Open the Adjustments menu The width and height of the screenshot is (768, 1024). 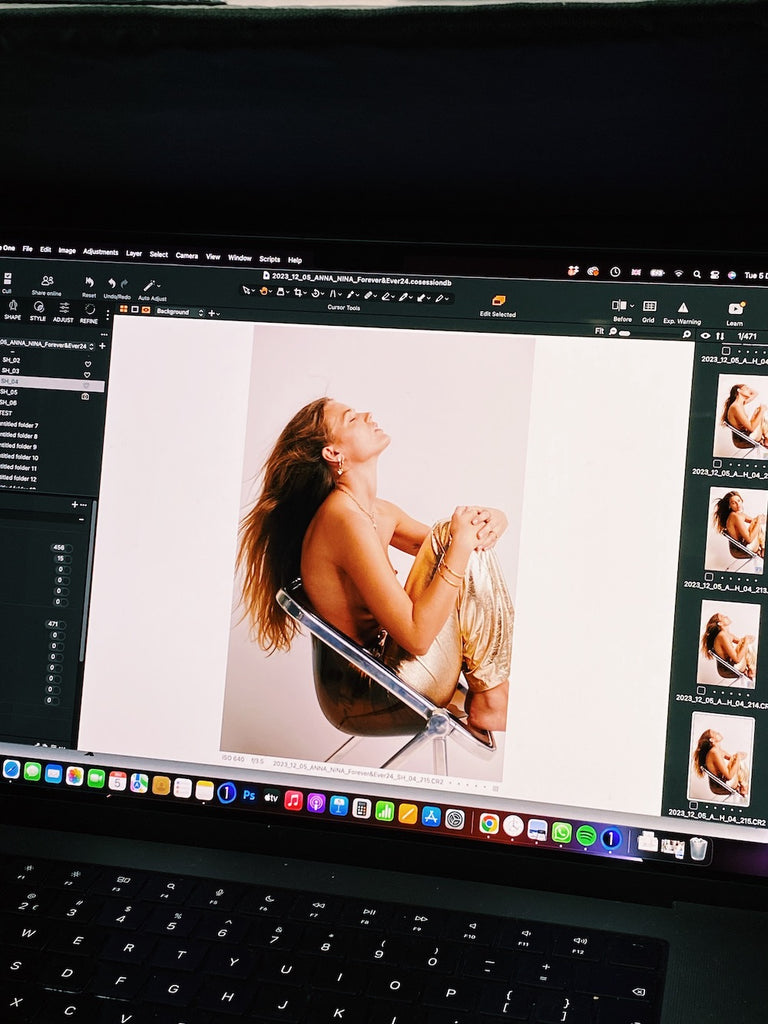[101, 252]
